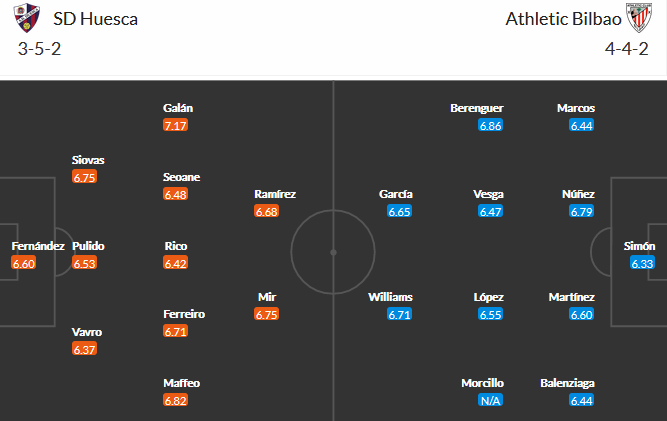The image size is (667, 421).
Task: Open player Ramírez on the pitch
Action: [x=275, y=194]
